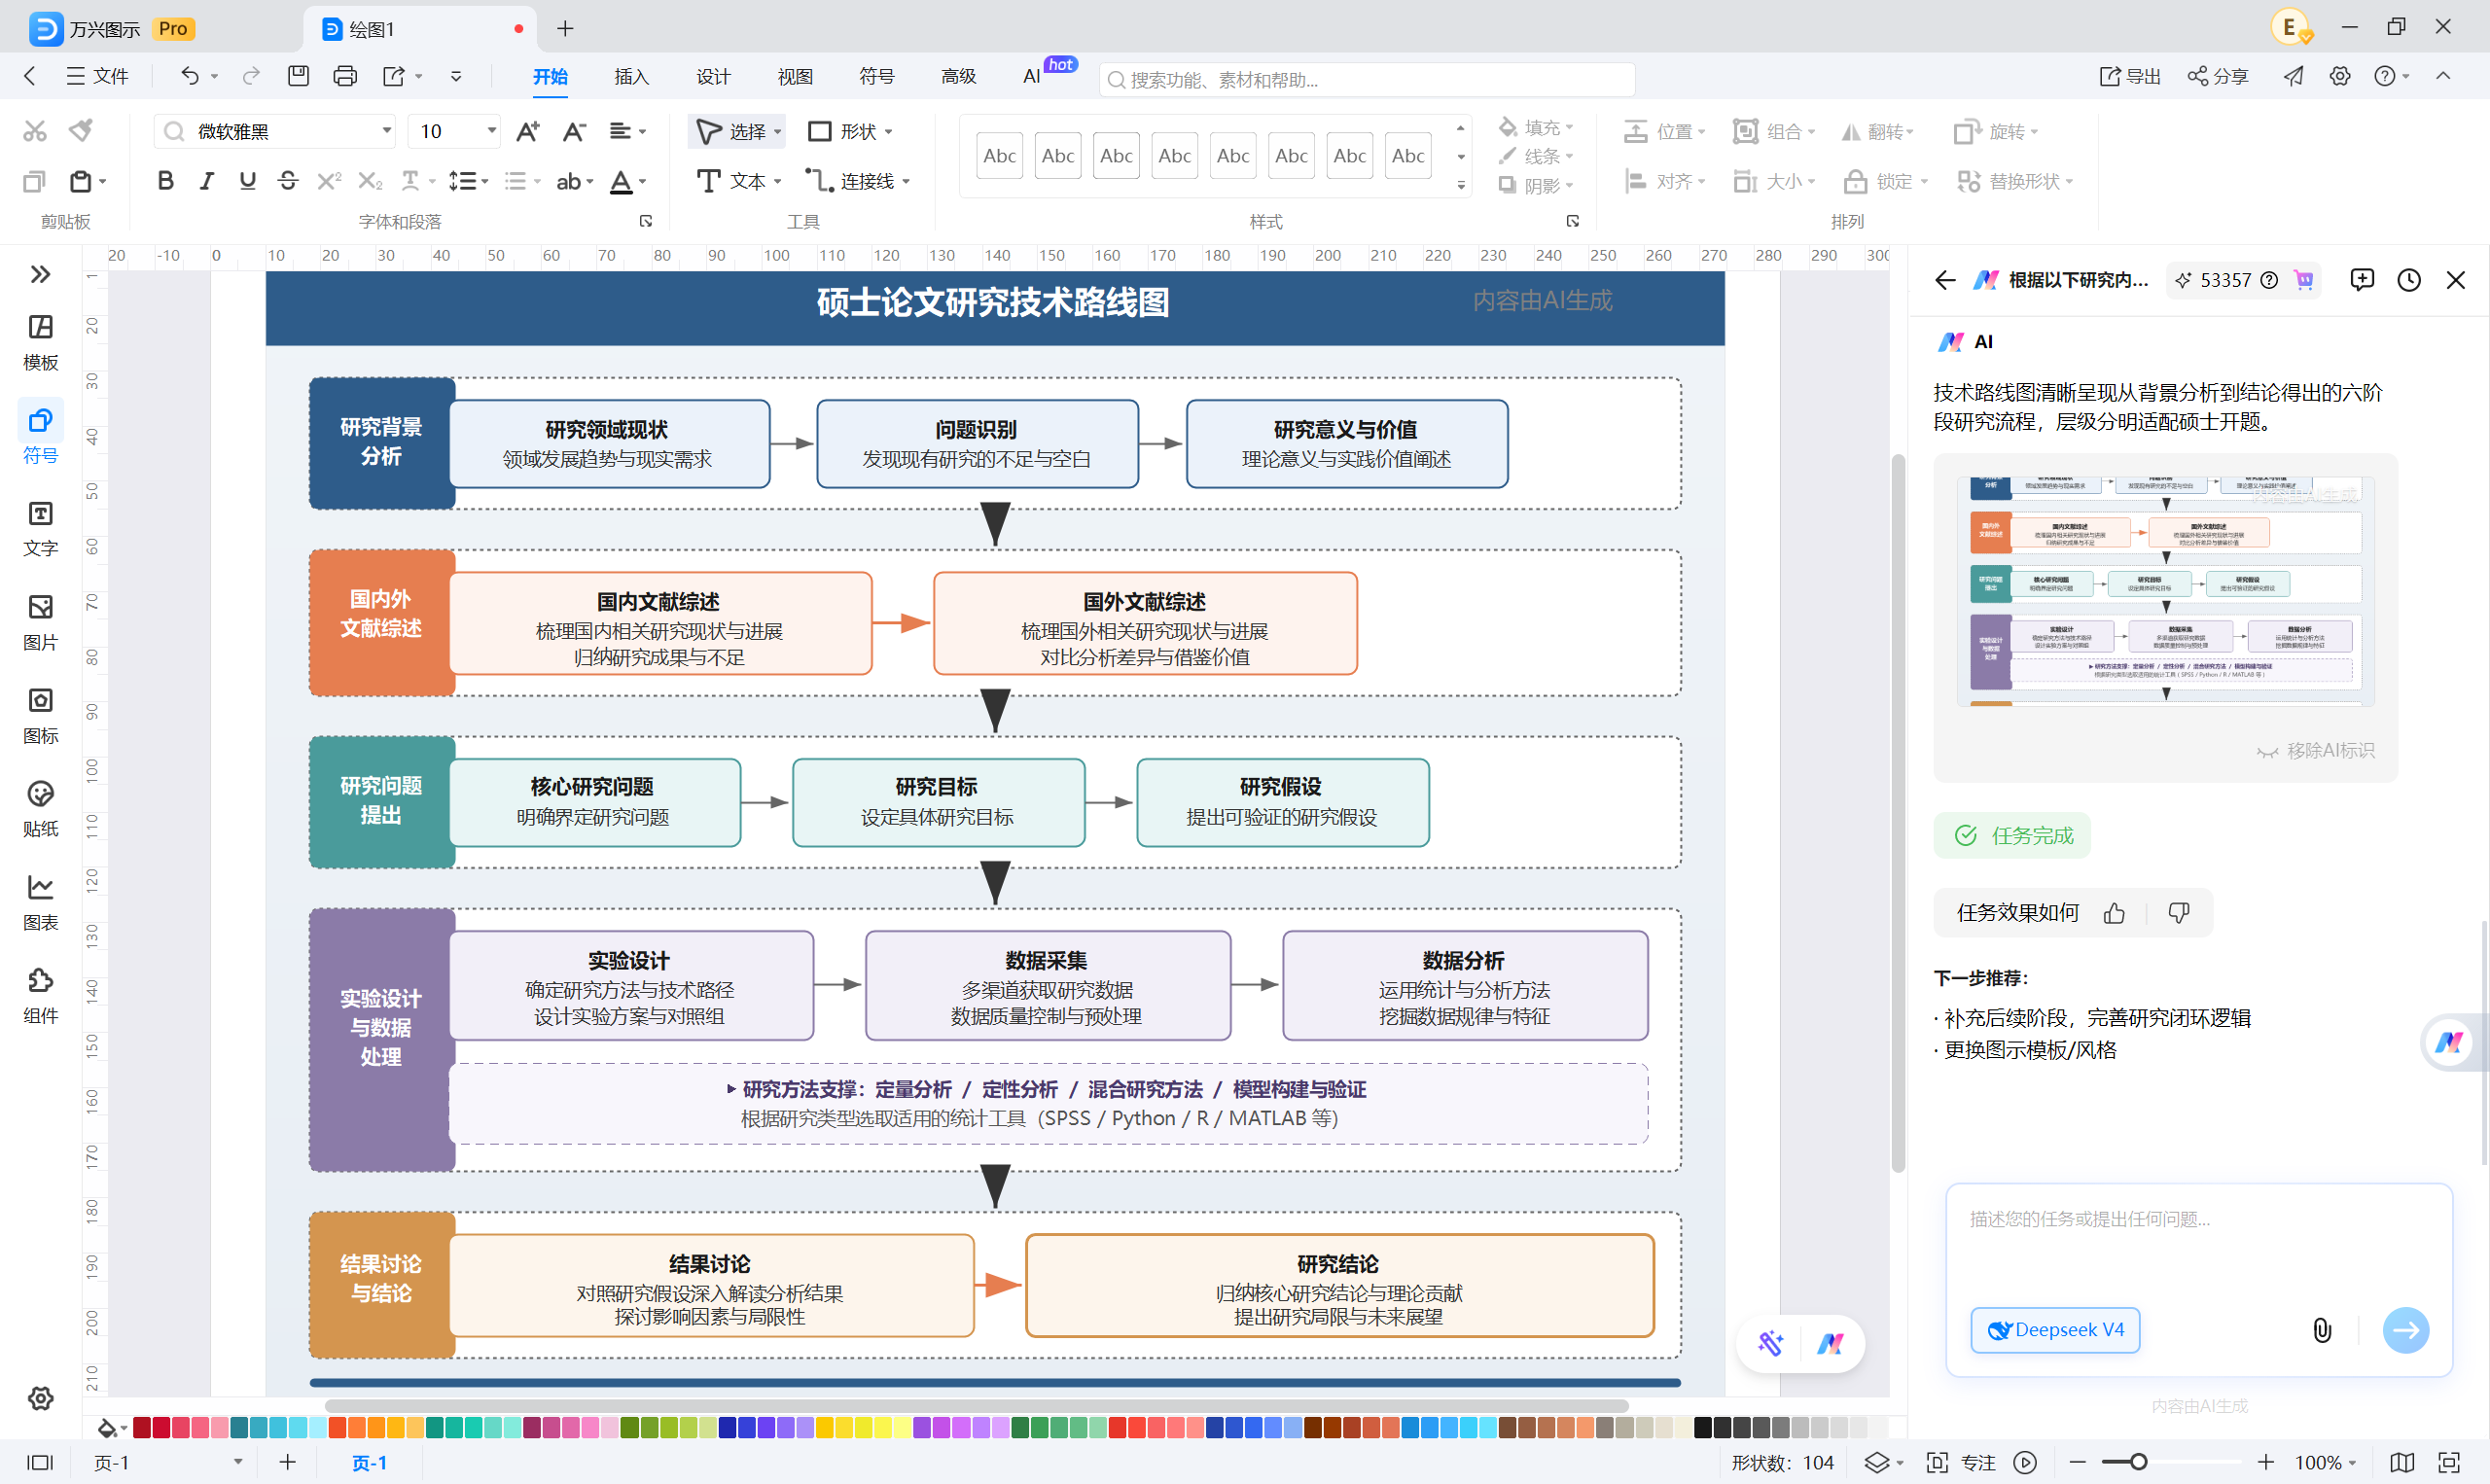Send message with blue arrow button
This screenshot has height=1484, width=2490.
pyautogui.click(x=2406, y=1329)
